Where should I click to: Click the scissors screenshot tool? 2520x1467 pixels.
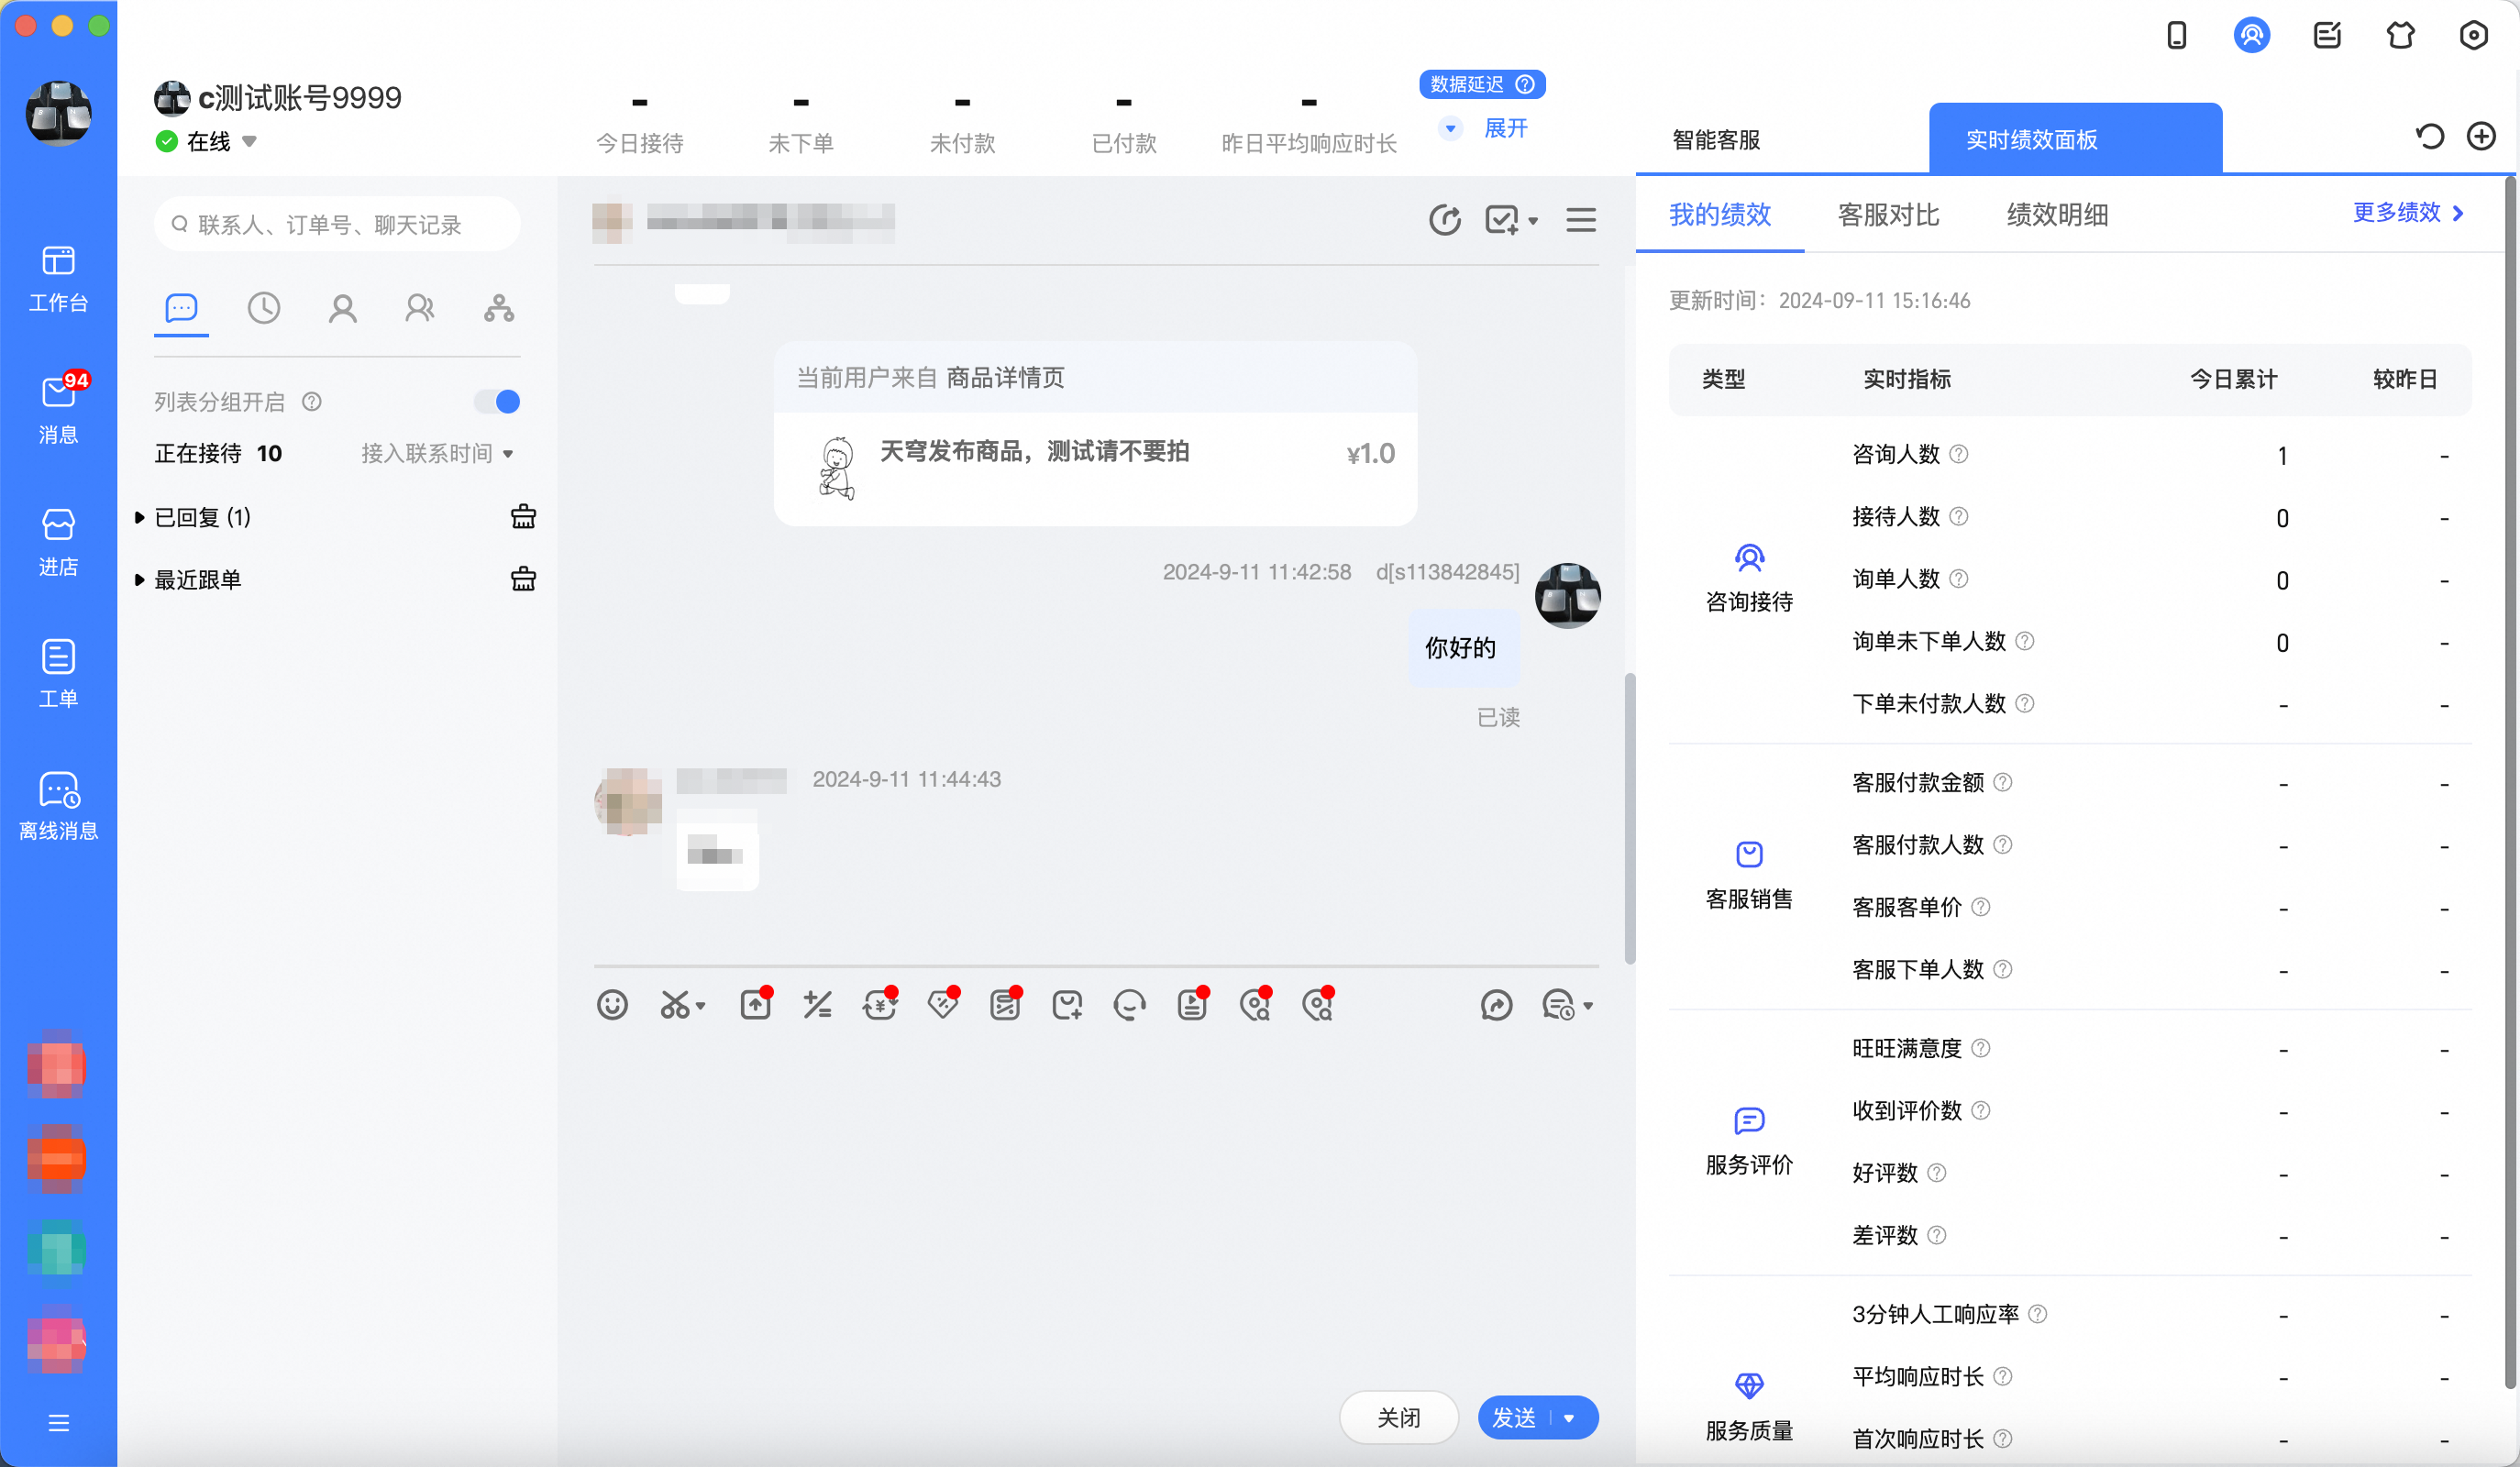(x=675, y=1004)
